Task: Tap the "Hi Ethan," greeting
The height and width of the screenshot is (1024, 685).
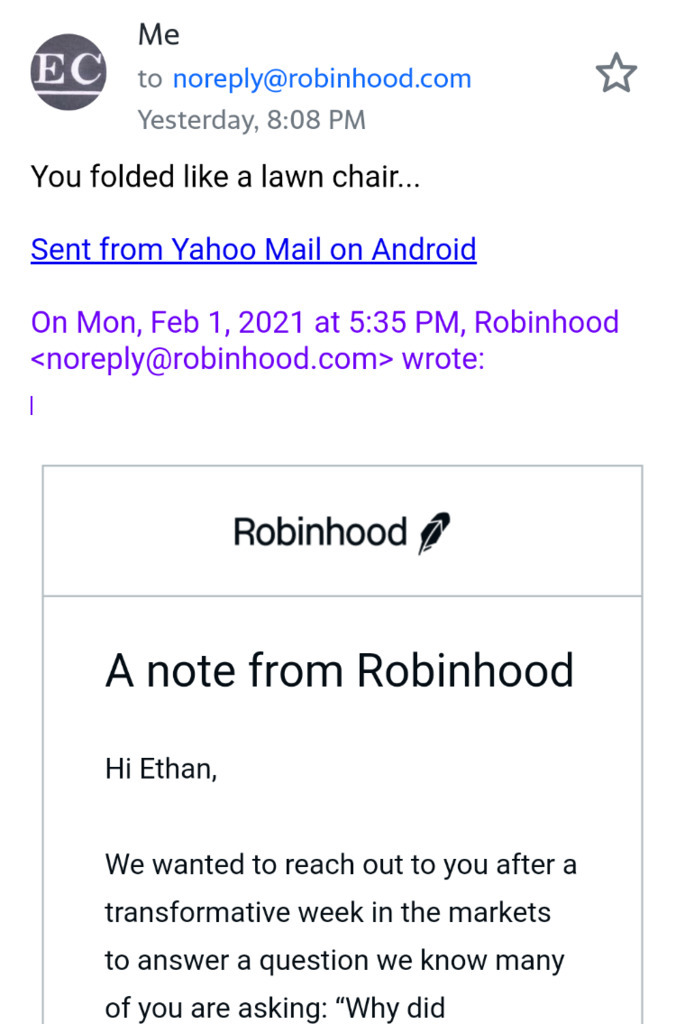Action: 161,768
